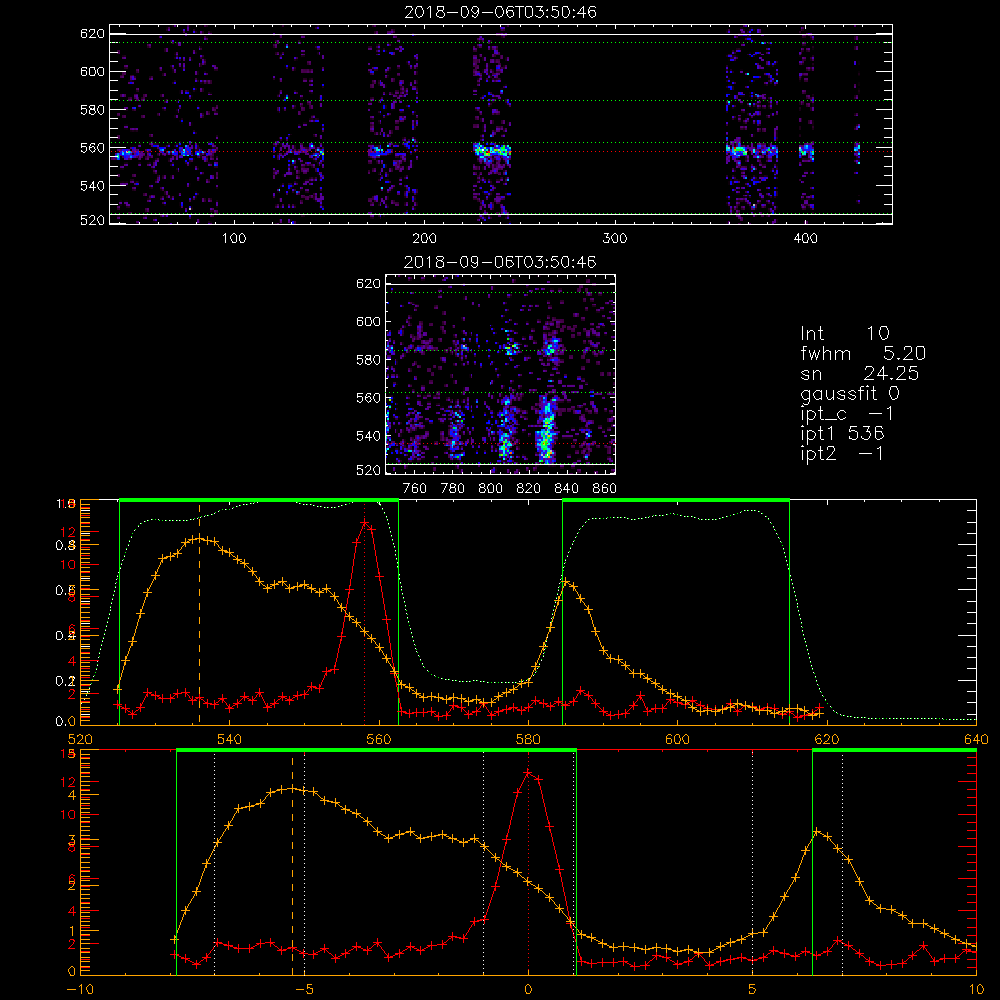Click x-axis tick 5 in bottom plot
Image resolution: width=1000 pixels, height=1000 pixels.
(753, 990)
